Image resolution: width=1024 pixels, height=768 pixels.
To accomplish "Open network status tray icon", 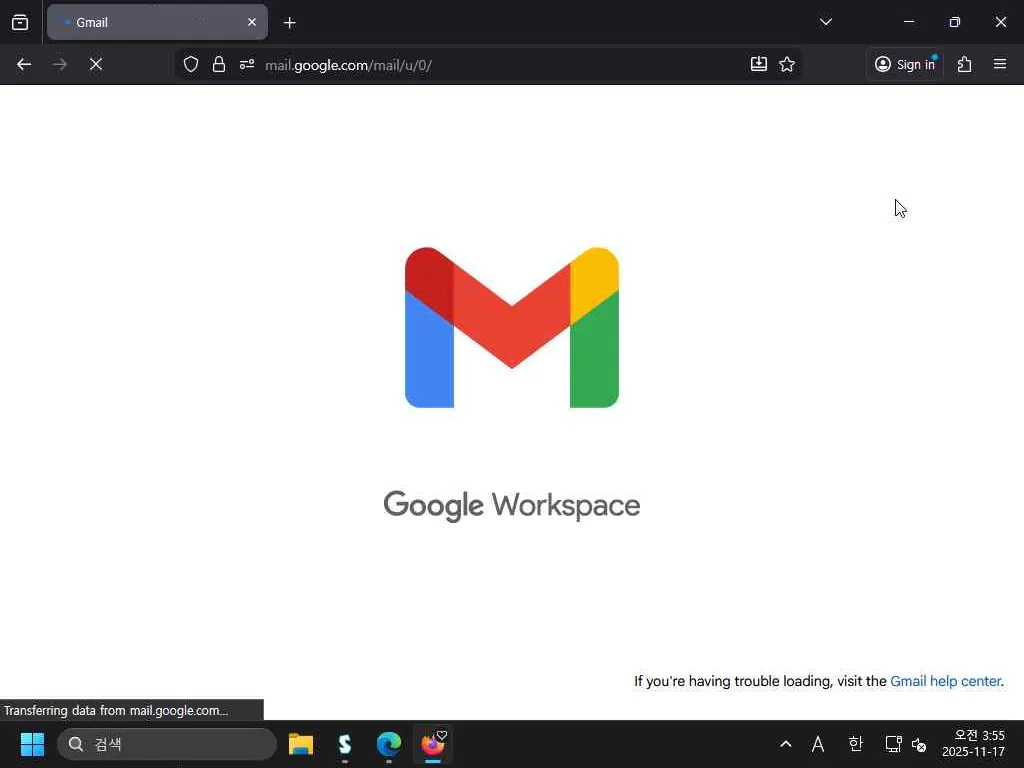I will (893, 744).
